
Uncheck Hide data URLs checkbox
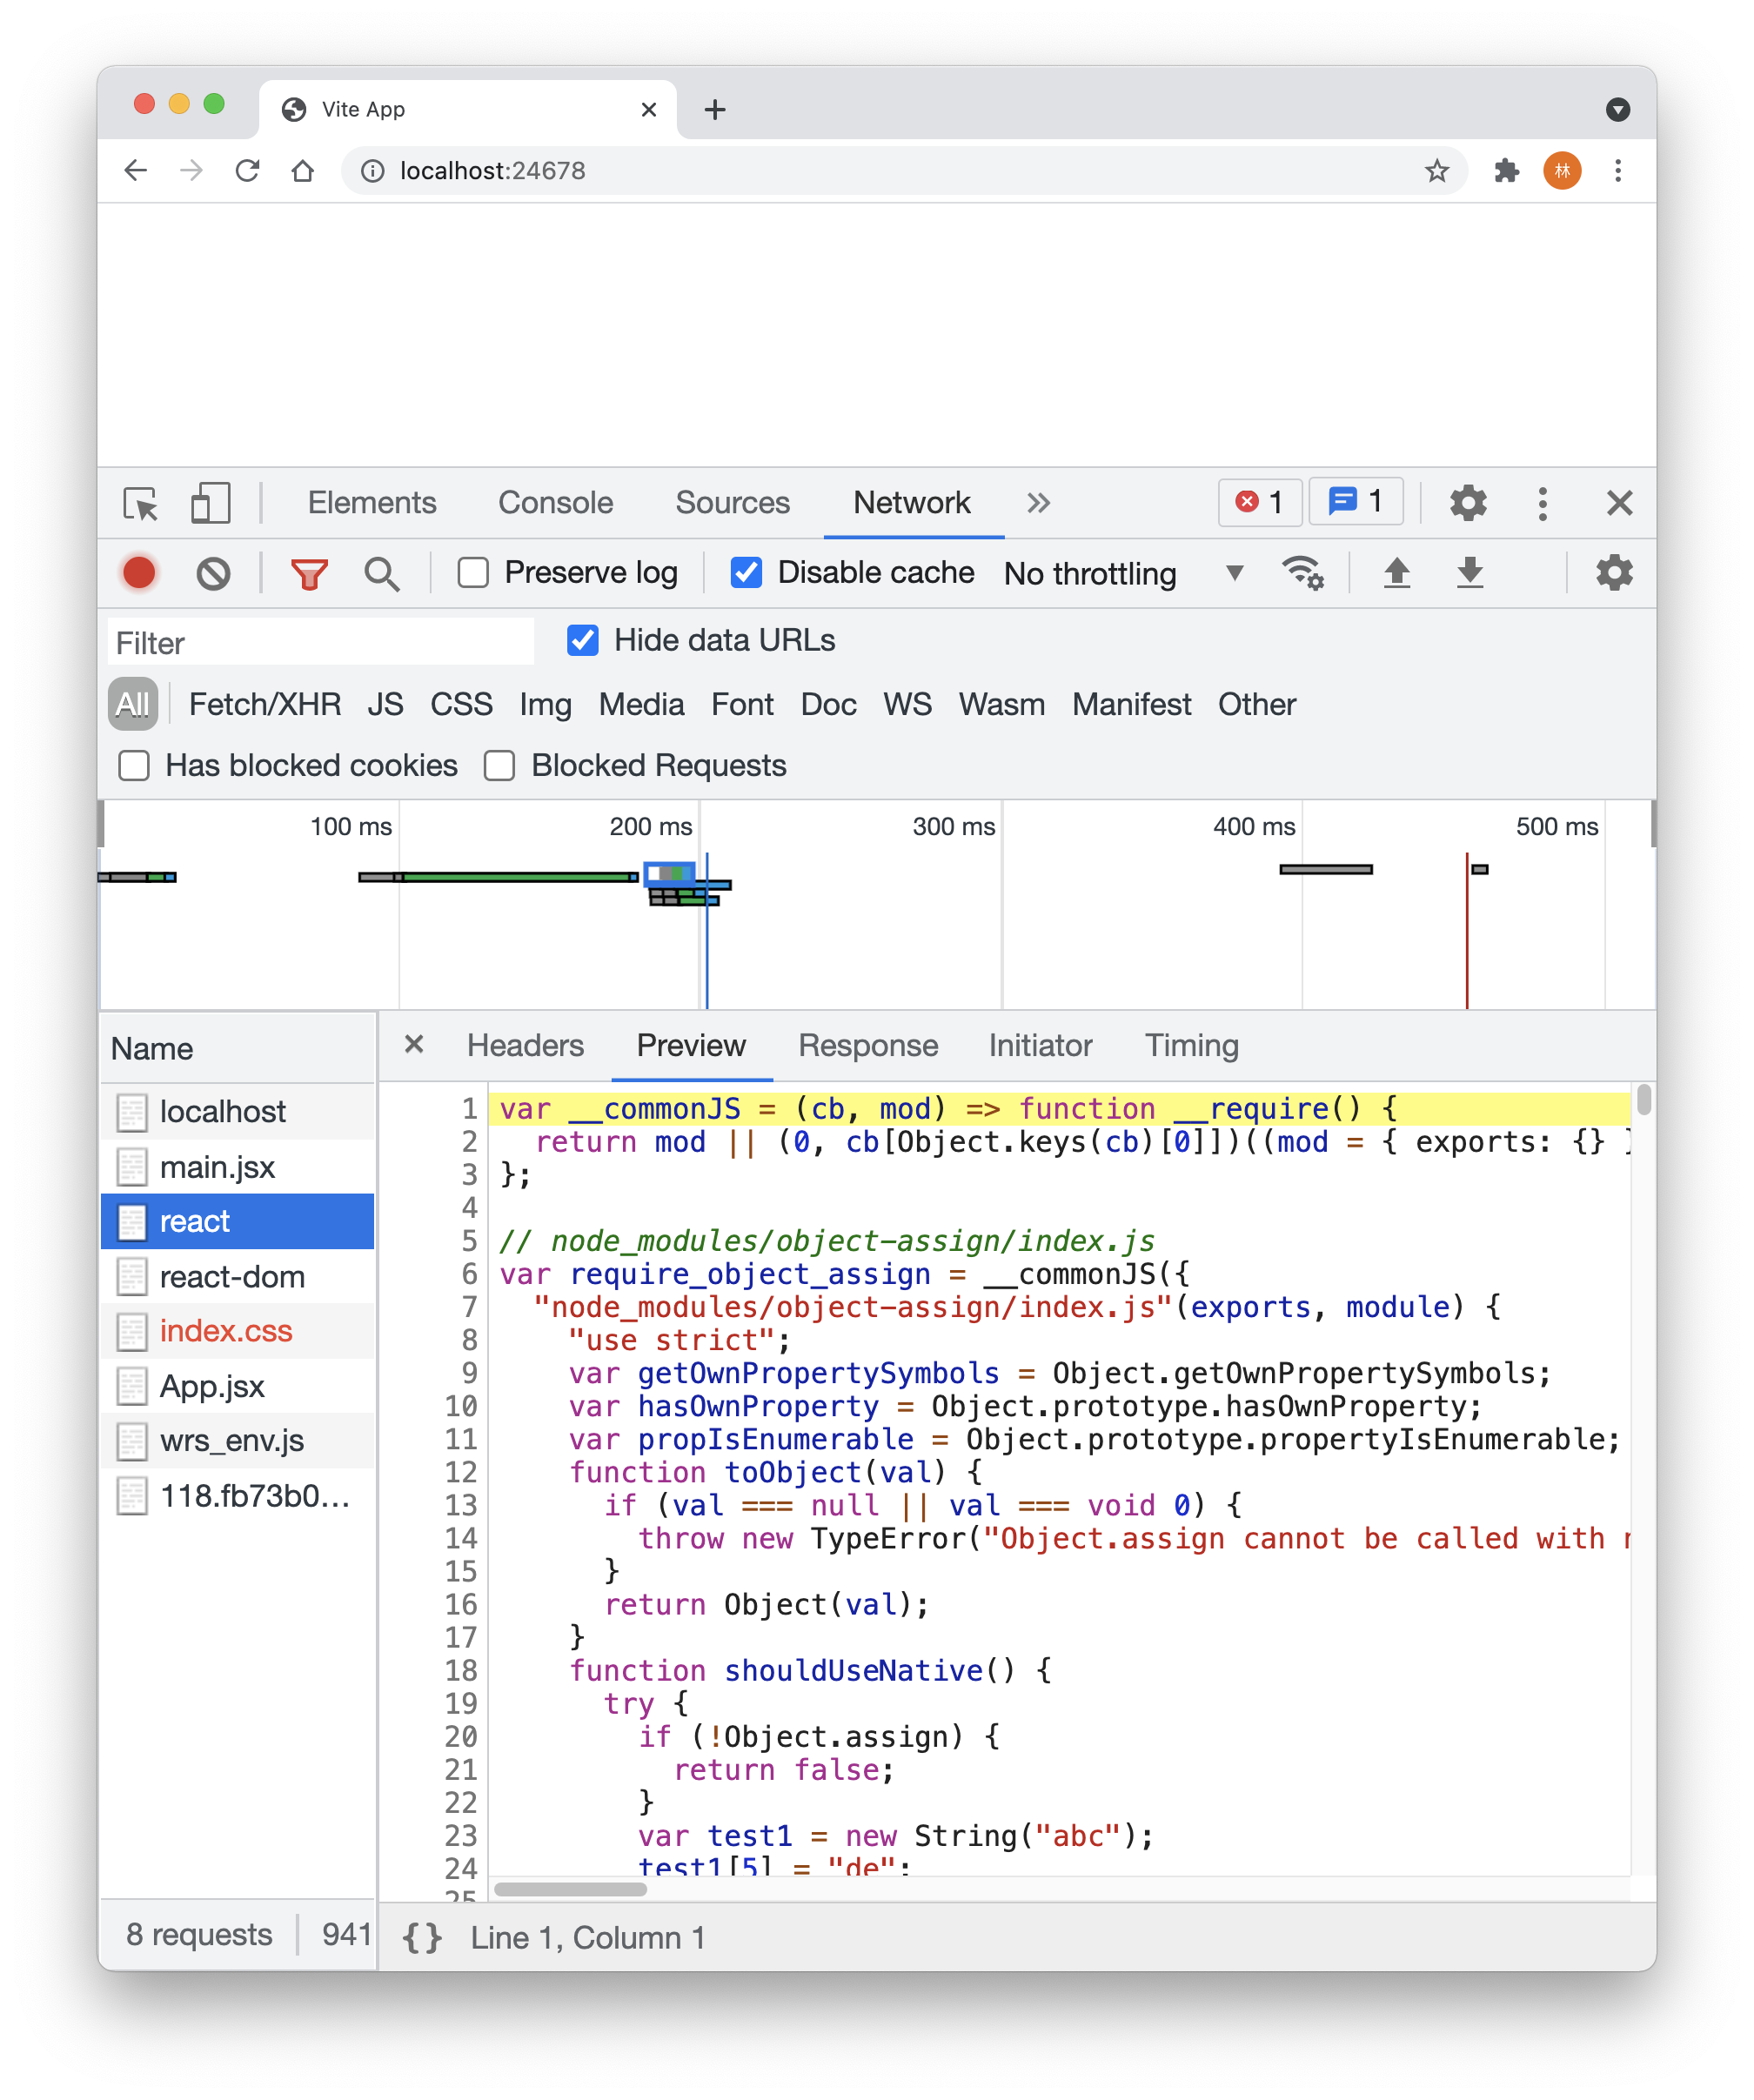582,641
